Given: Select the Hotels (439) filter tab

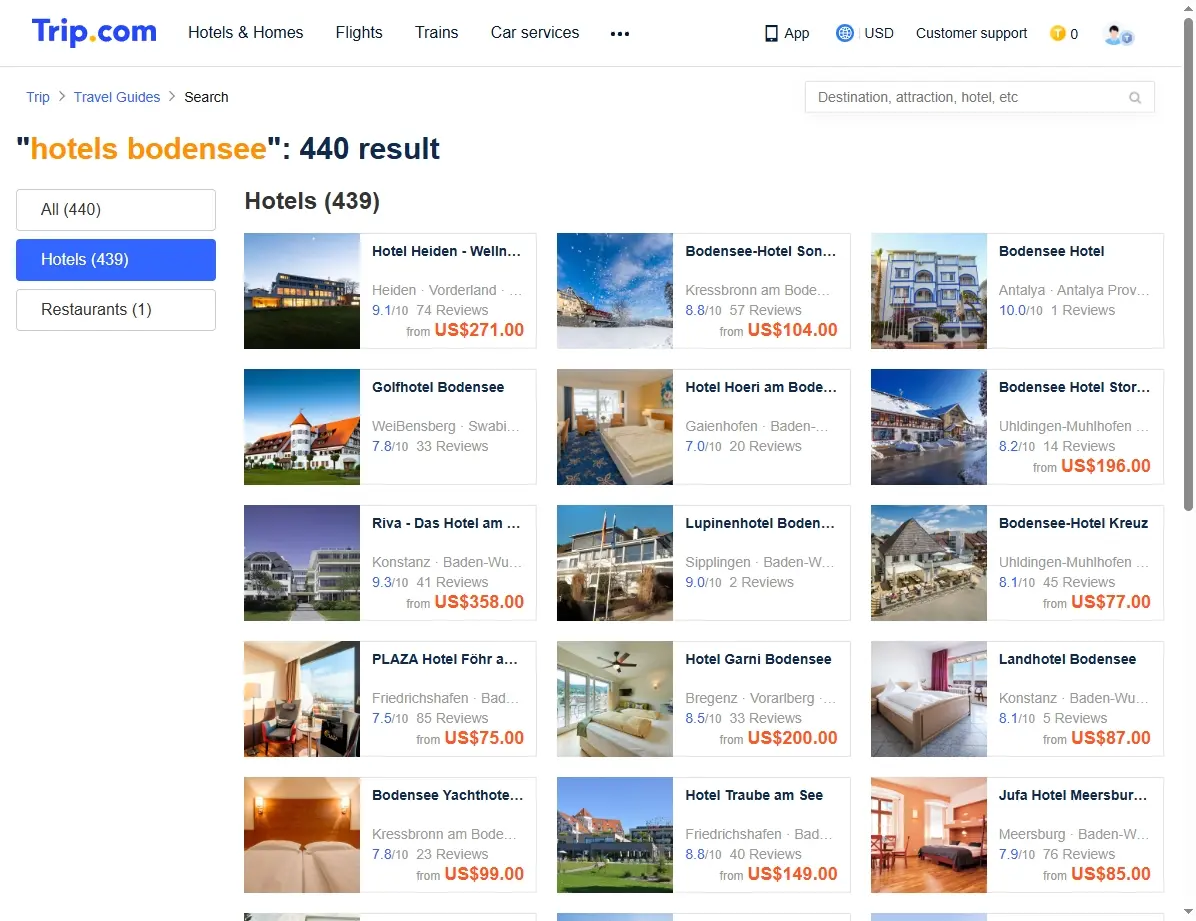Looking at the screenshot, I should click(x=116, y=259).
